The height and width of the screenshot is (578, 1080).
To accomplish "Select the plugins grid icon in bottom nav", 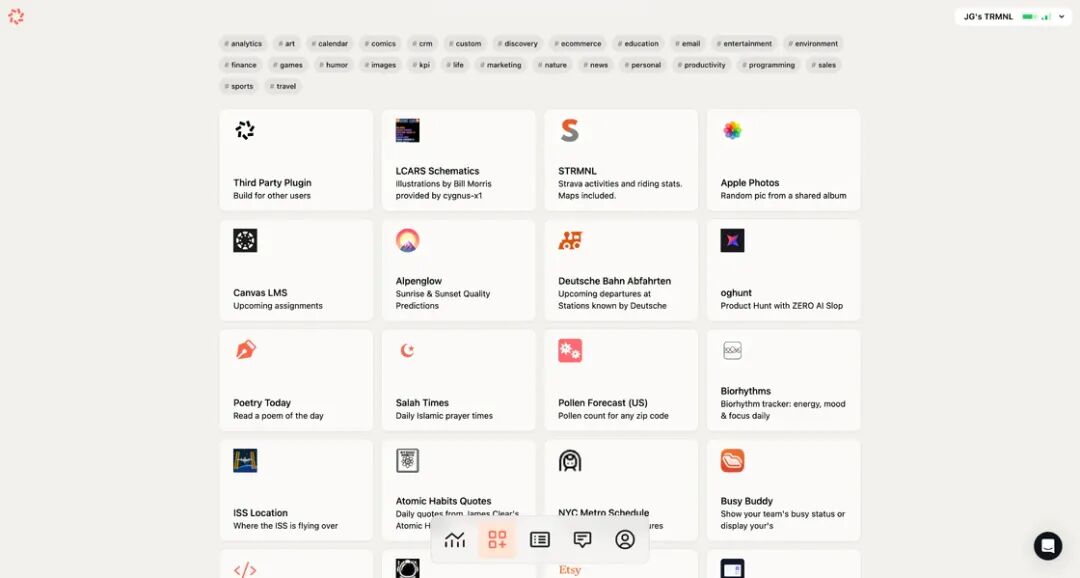I will point(497,539).
